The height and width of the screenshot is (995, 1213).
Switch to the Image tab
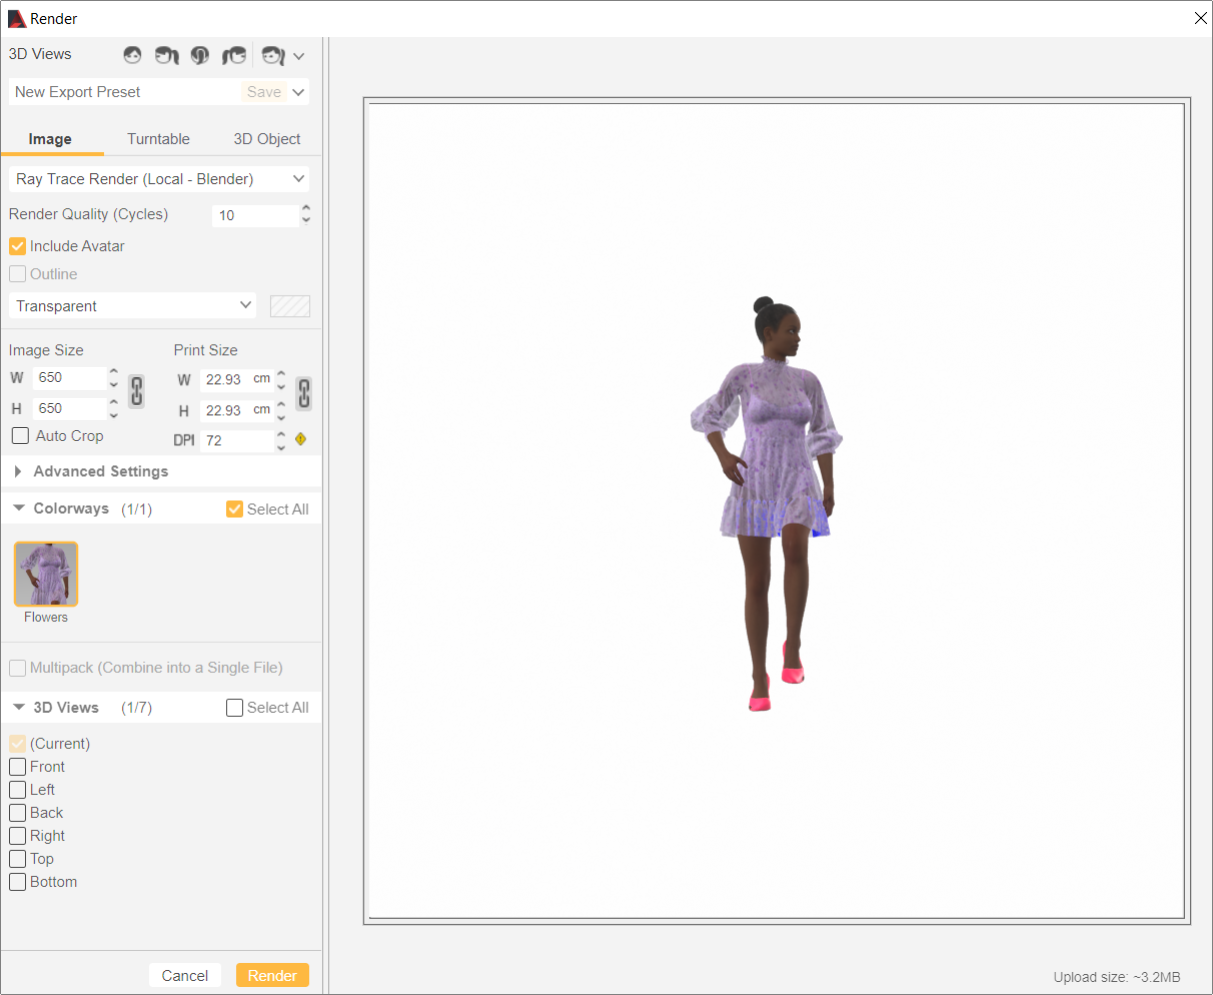click(x=50, y=139)
